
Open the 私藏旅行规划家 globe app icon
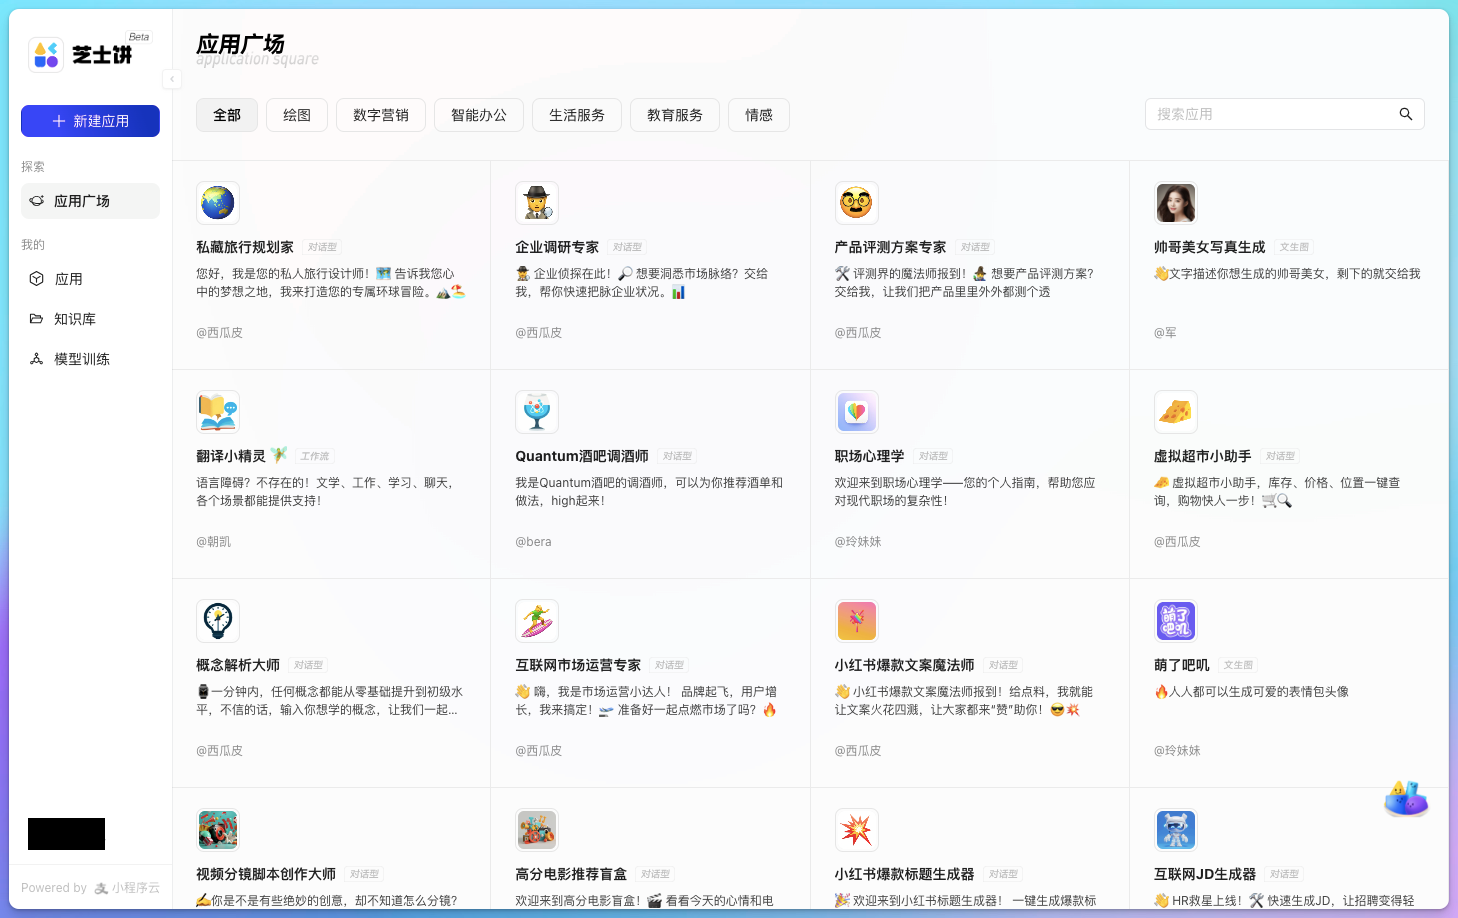(x=218, y=202)
